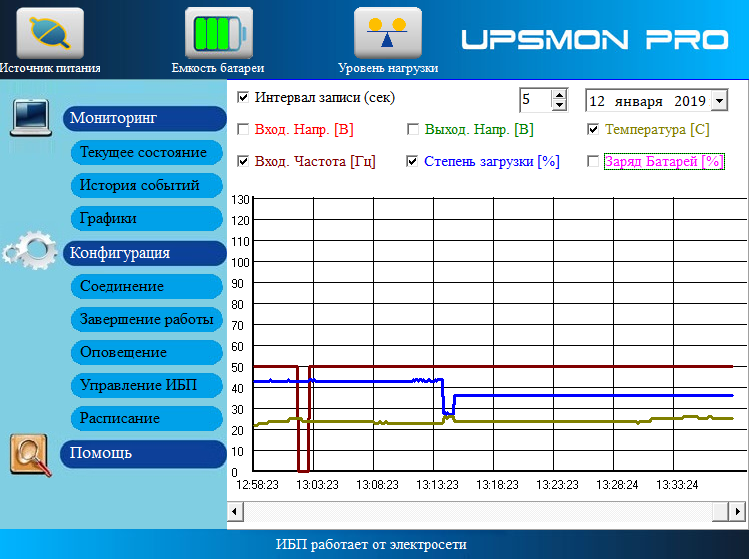
Task: Click the load level balance icon
Action: click(388, 33)
